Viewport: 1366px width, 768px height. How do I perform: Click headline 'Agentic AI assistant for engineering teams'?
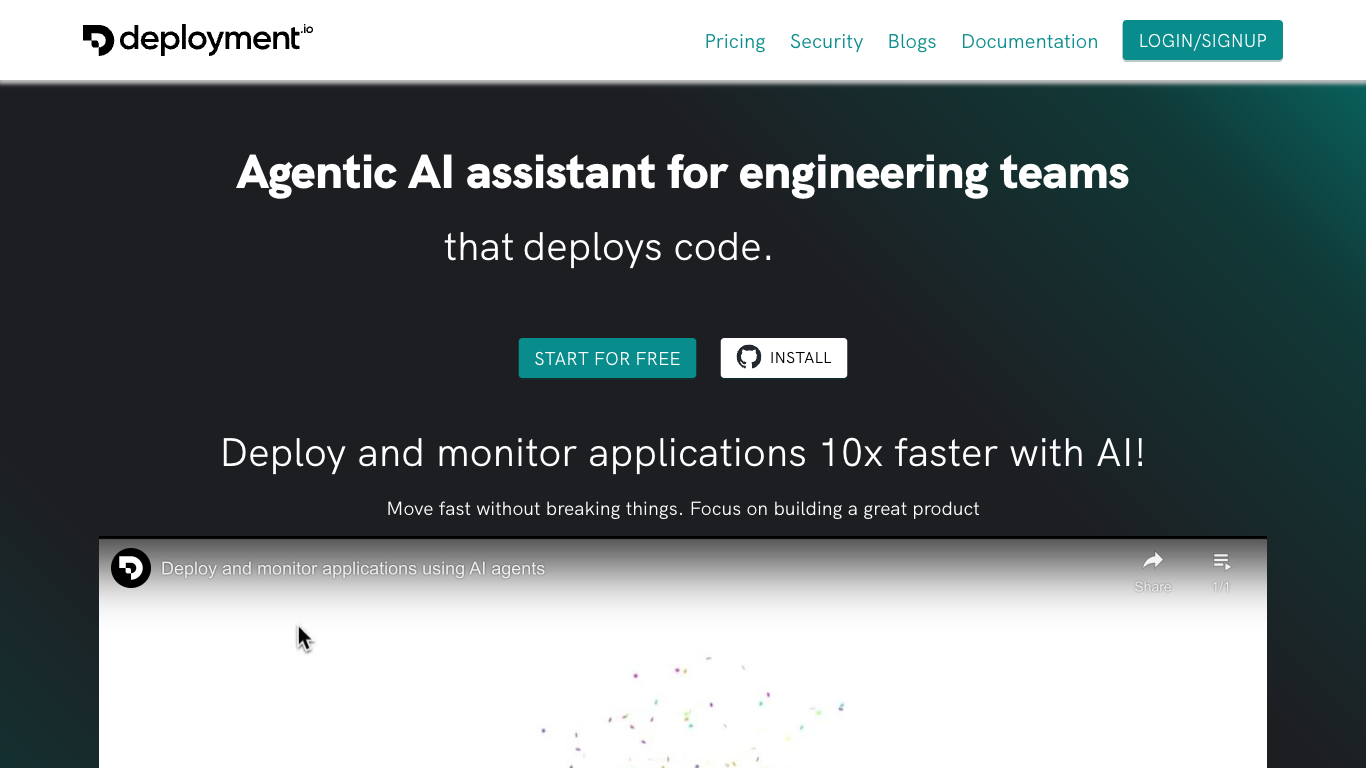pyautogui.click(x=683, y=173)
